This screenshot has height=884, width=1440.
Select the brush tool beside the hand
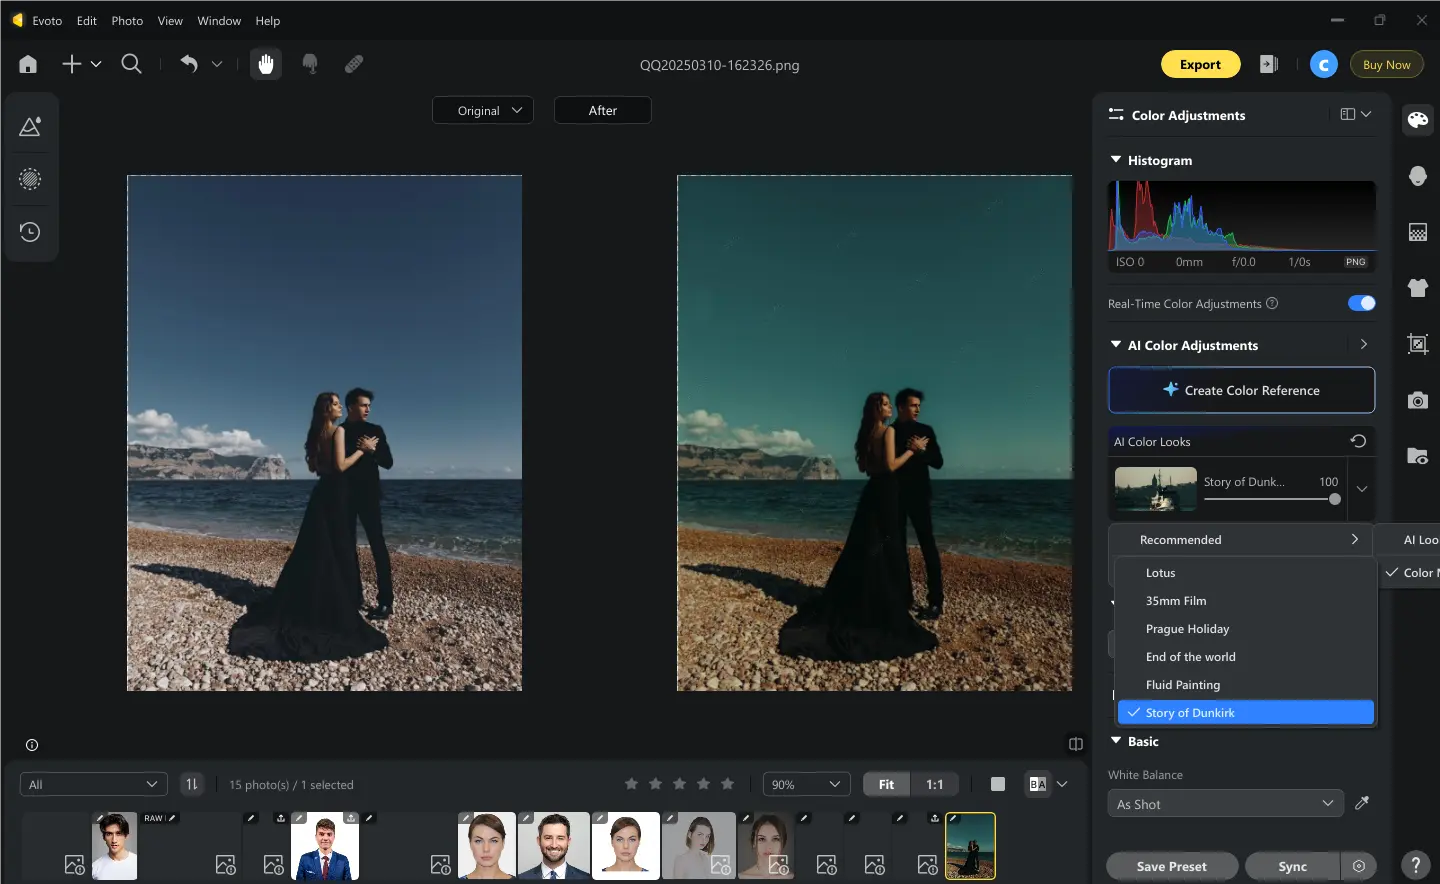pos(310,64)
